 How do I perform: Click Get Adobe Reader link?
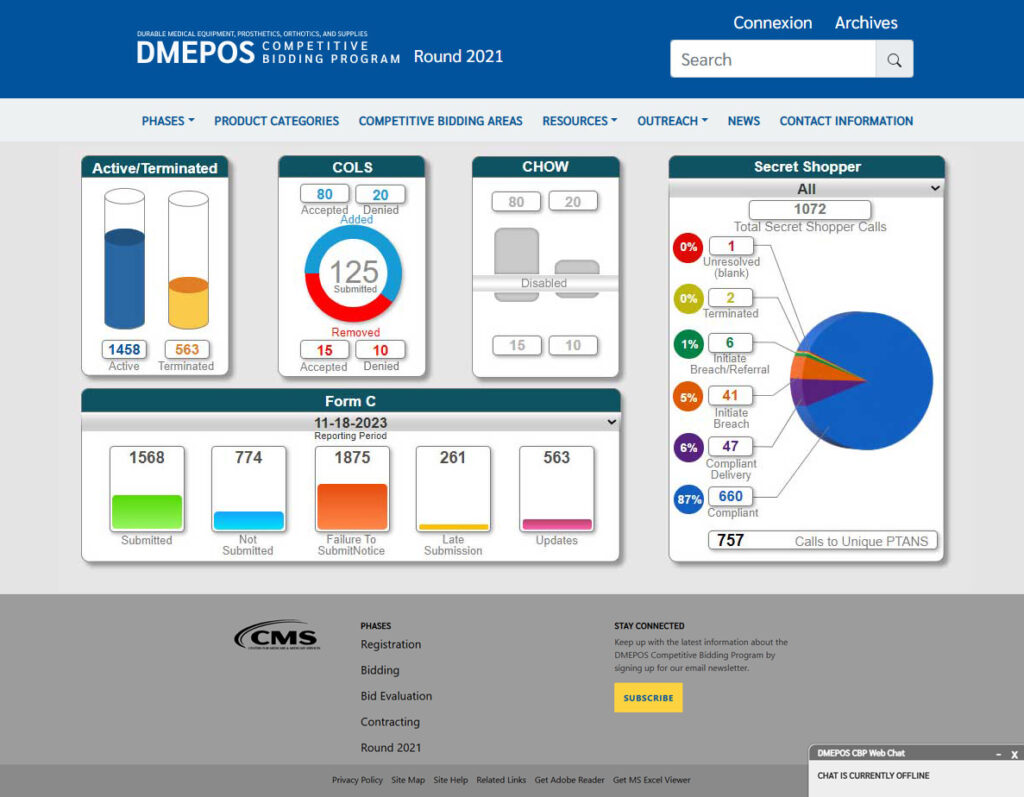569,780
